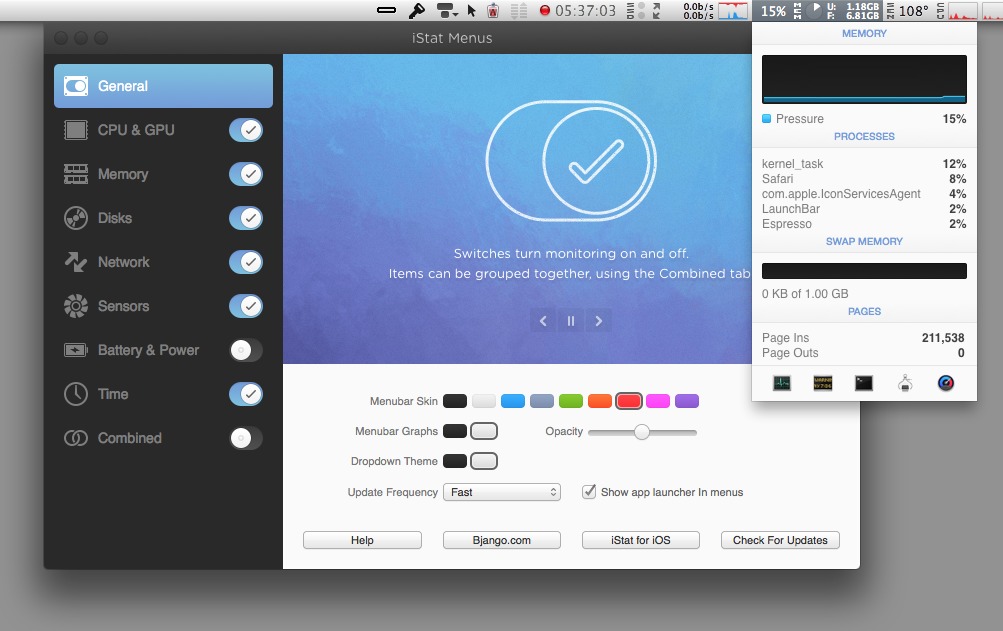Select the green menubar skin swatch
This screenshot has height=631, width=1003.
click(570, 401)
